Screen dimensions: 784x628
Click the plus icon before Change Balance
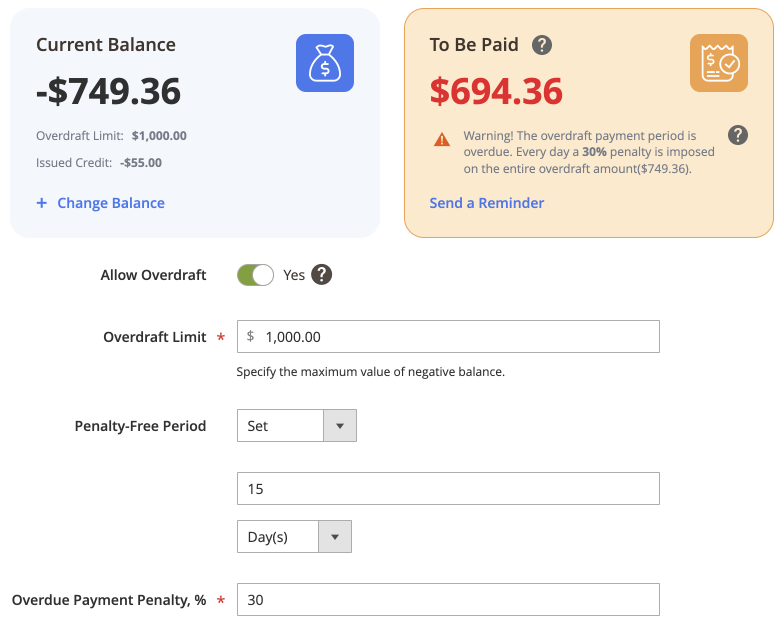(42, 202)
